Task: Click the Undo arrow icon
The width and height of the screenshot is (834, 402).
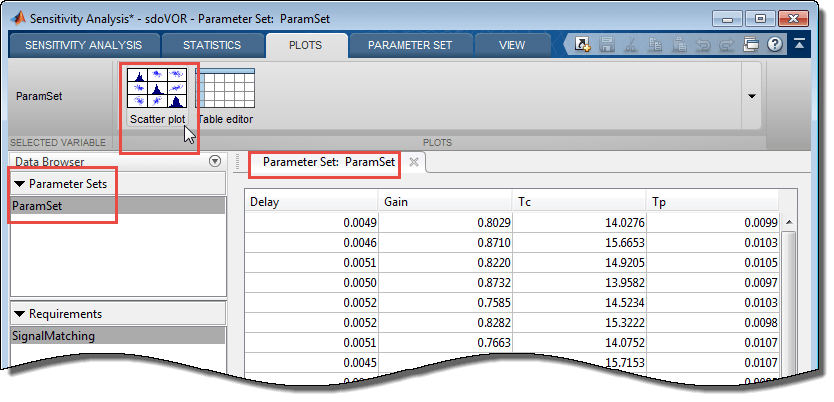Action: pos(703,45)
